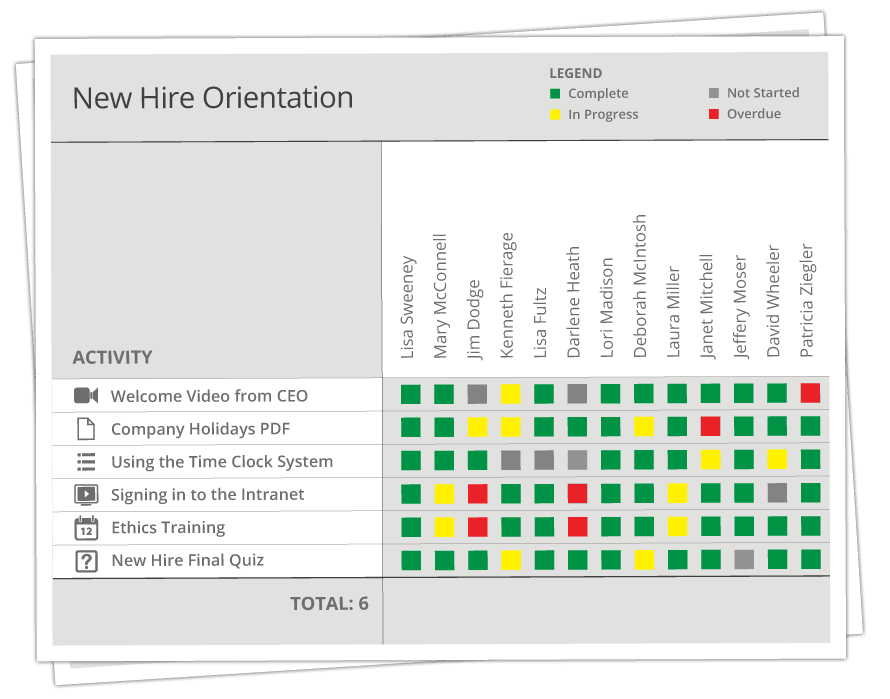Select the Lisa Sweeney column header
This screenshot has height=699, width=890.
coord(408,307)
